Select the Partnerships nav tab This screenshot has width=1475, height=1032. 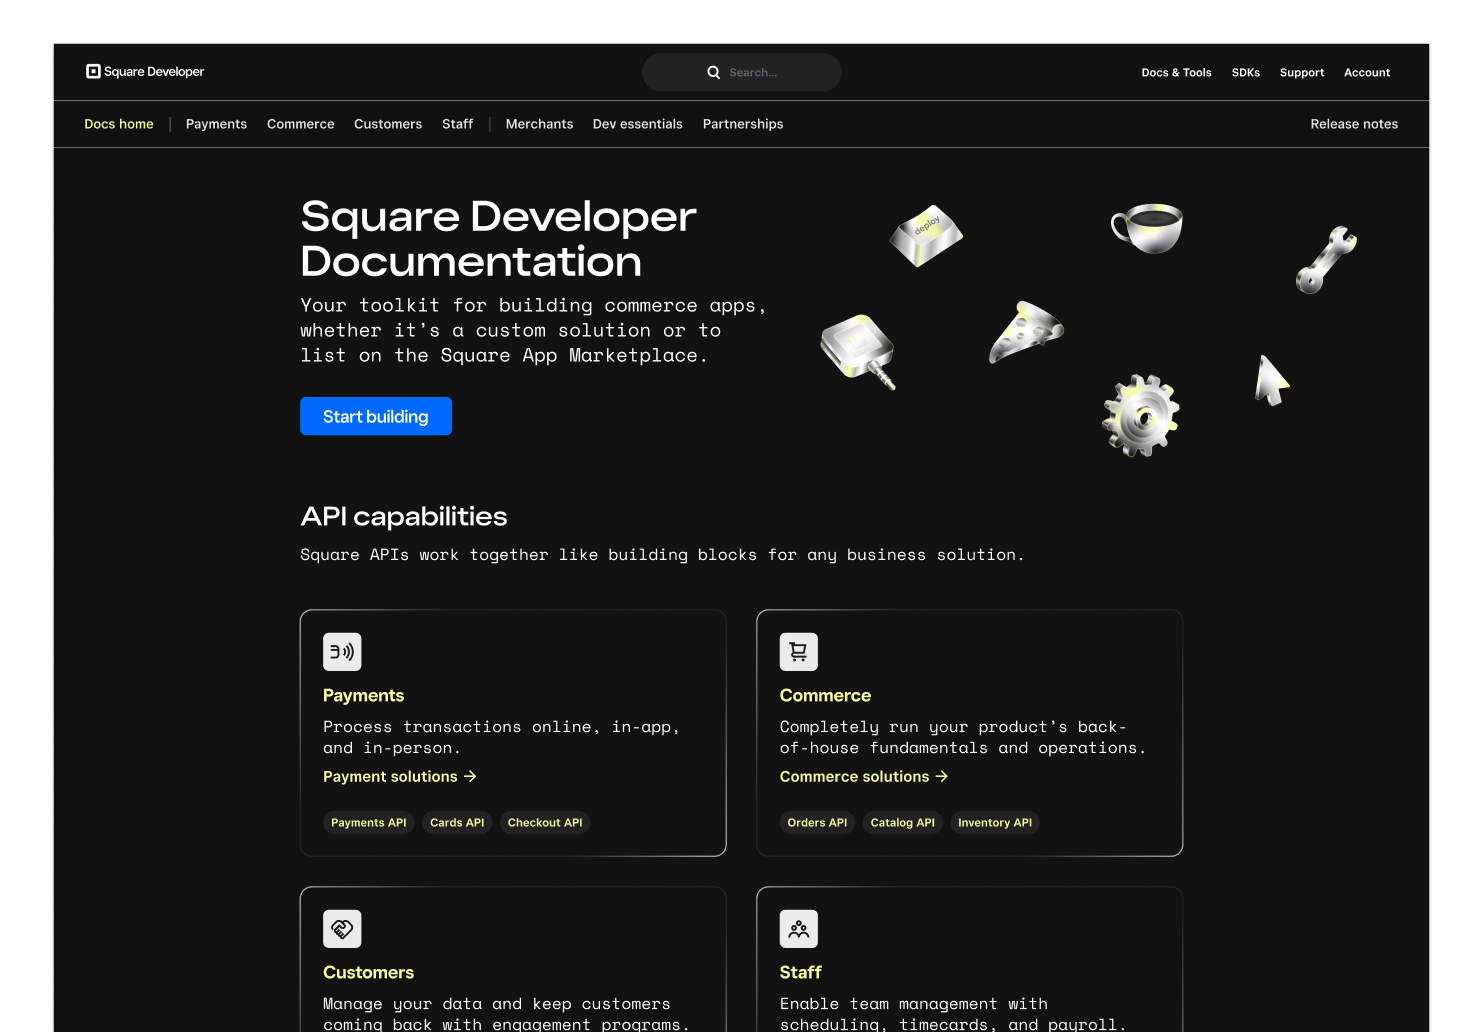(743, 124)
